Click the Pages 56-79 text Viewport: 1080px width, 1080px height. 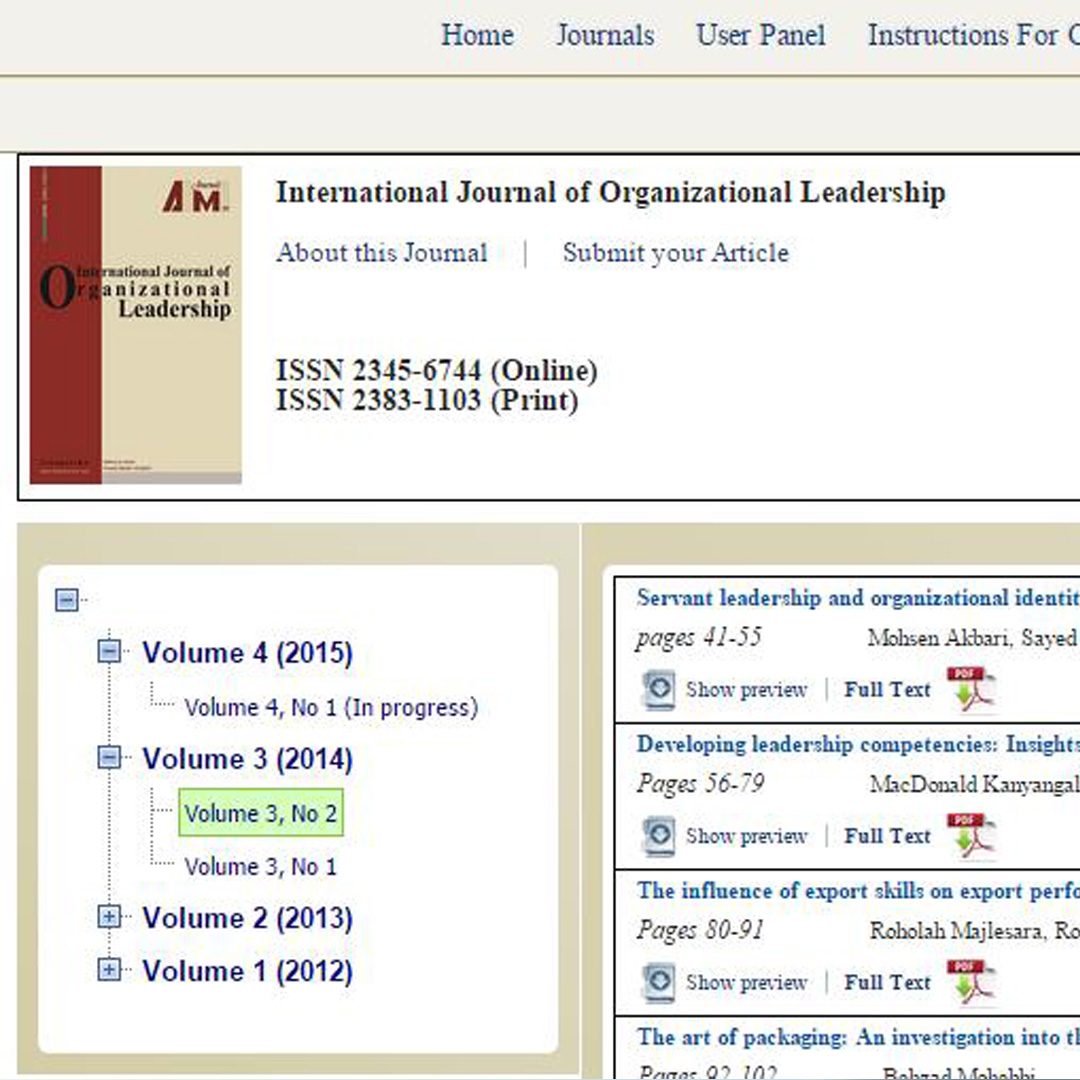(700, 785)
